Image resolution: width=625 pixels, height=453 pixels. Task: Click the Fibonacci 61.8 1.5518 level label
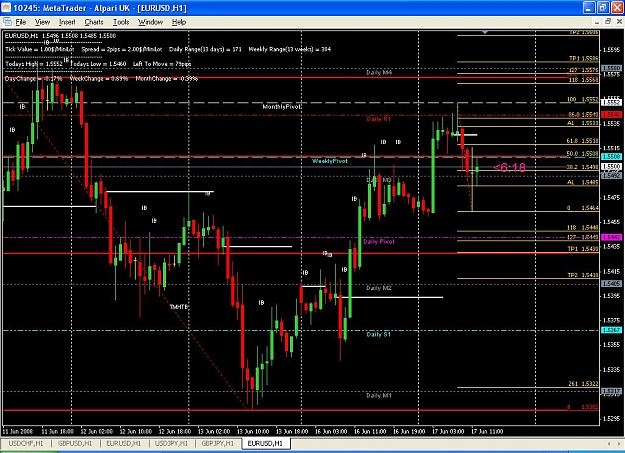pos(582,141)
